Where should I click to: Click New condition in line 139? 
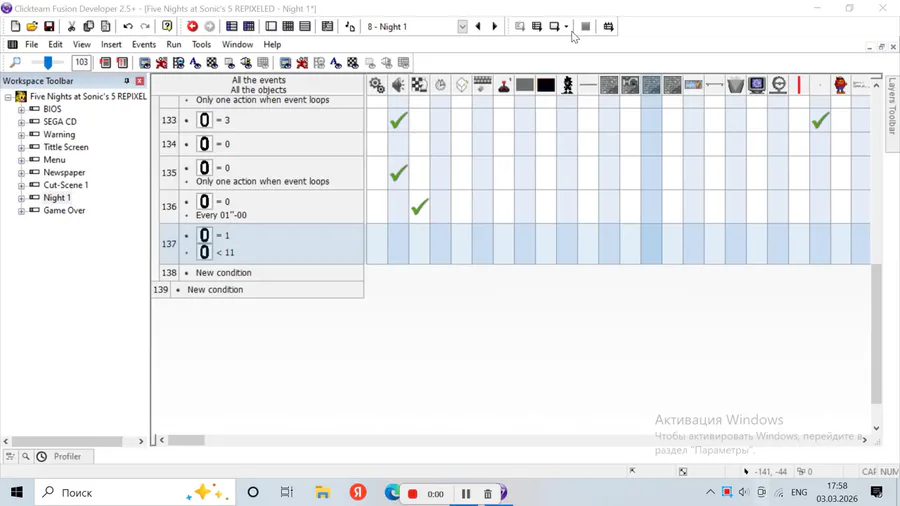click(215, 290)
